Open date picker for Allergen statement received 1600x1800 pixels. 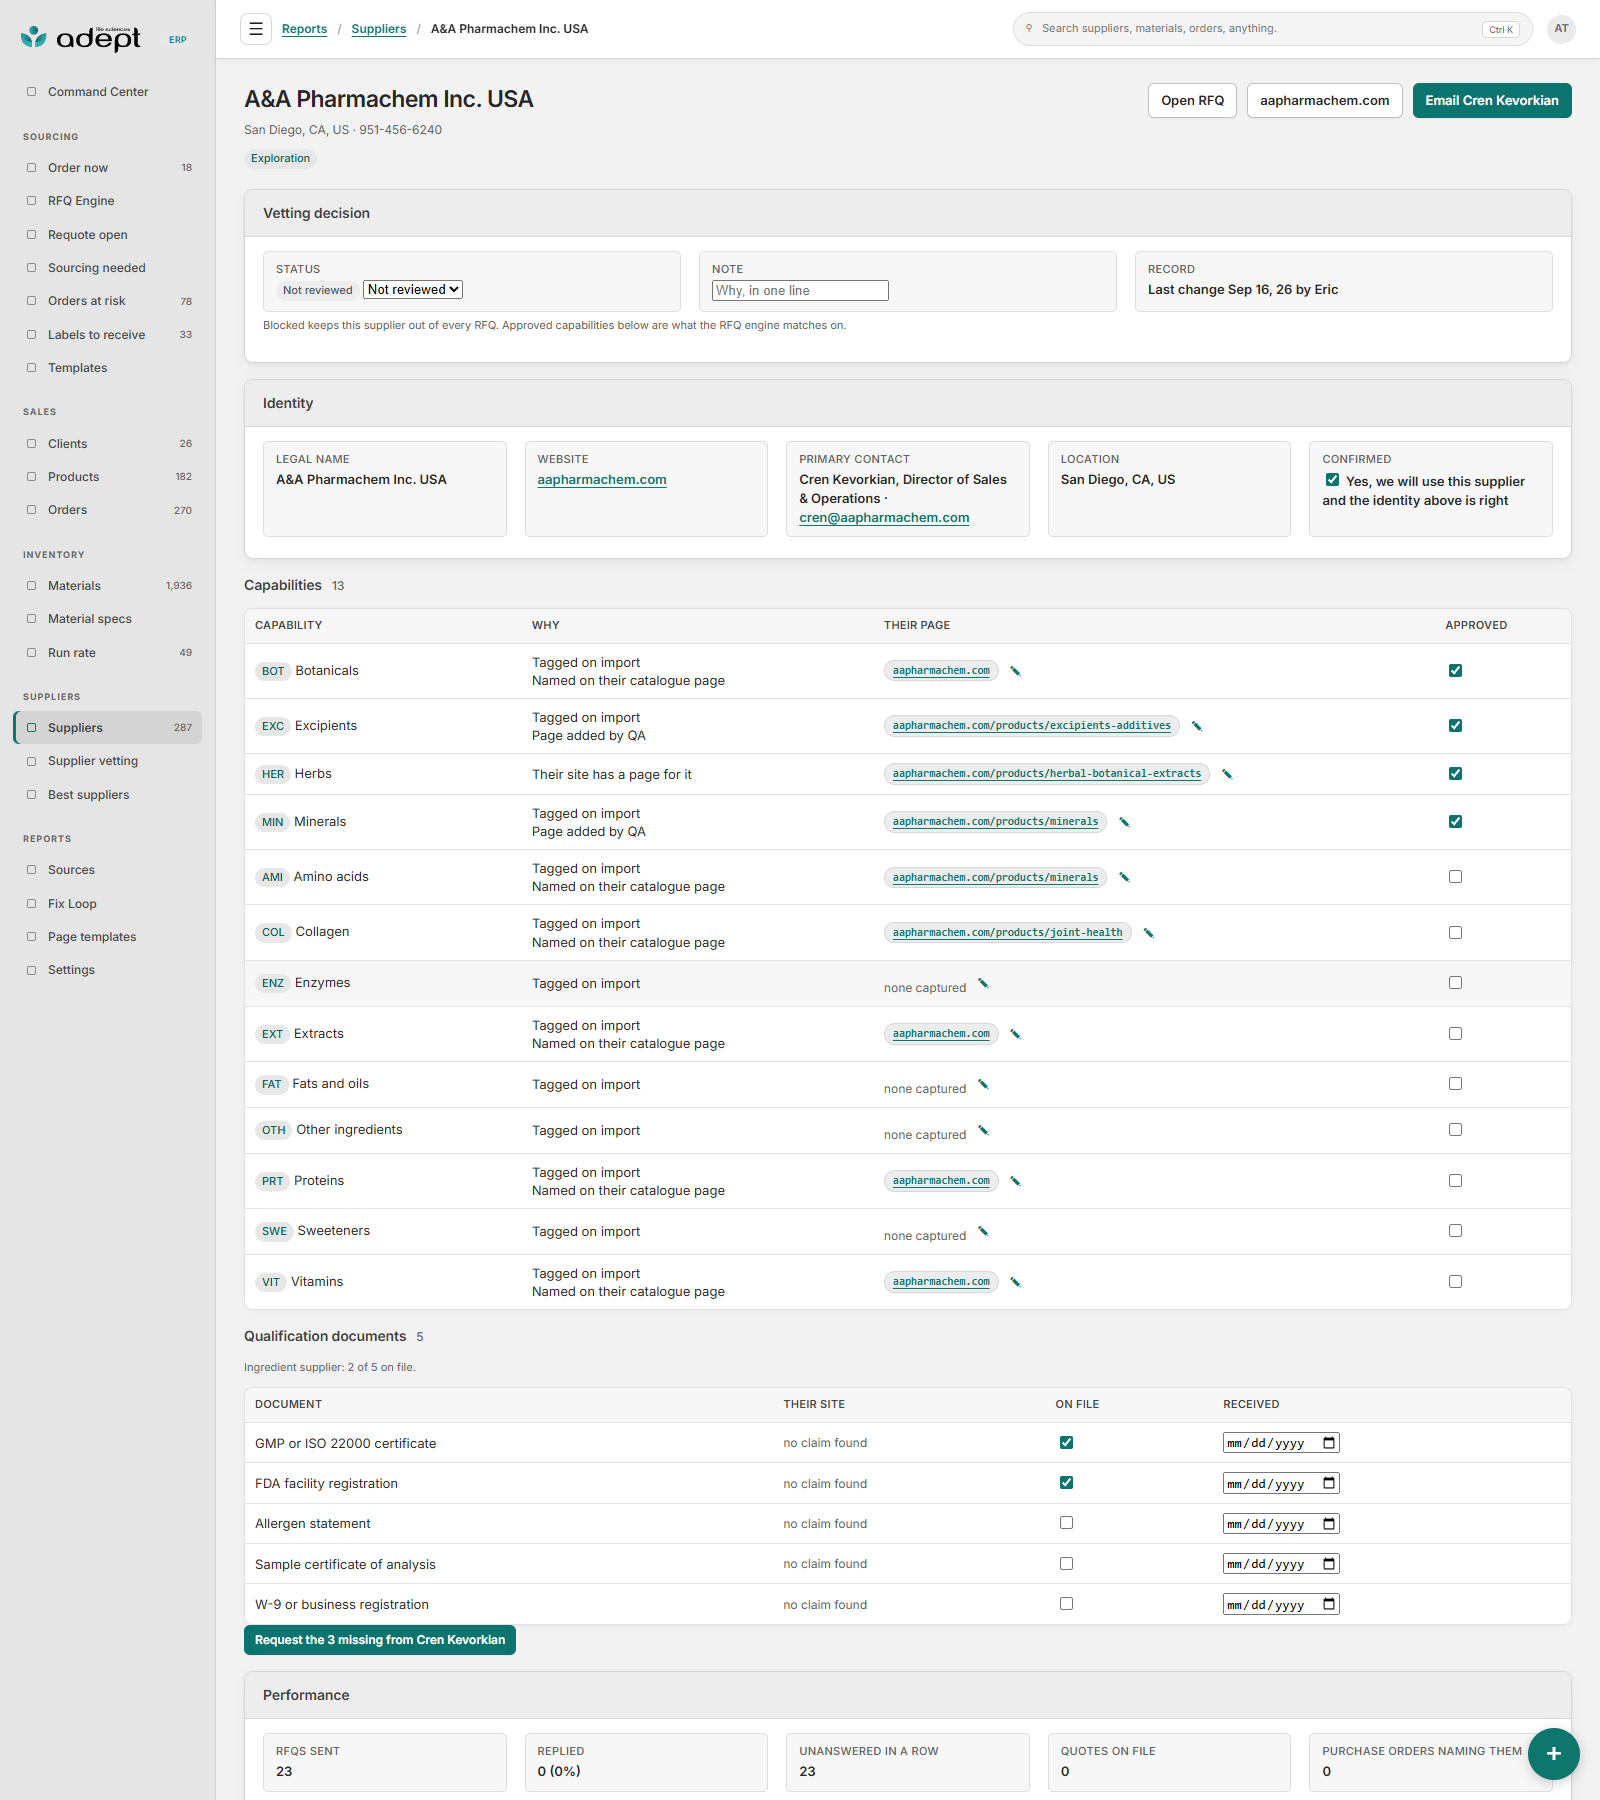tap(1329, 1524)
